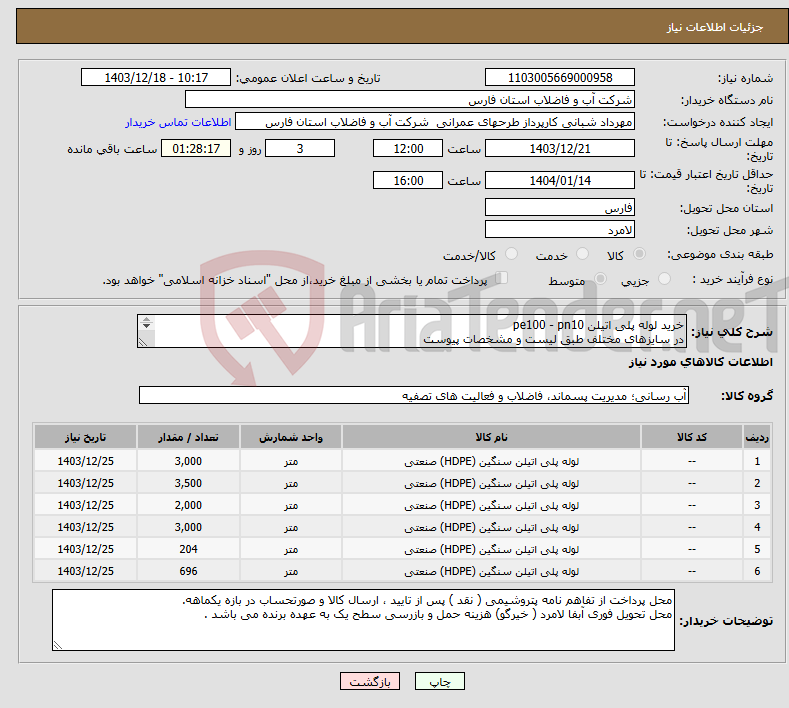789x708 pixels.
Task: Click the quantity 204 in row 5
Action: pos(188,549)
